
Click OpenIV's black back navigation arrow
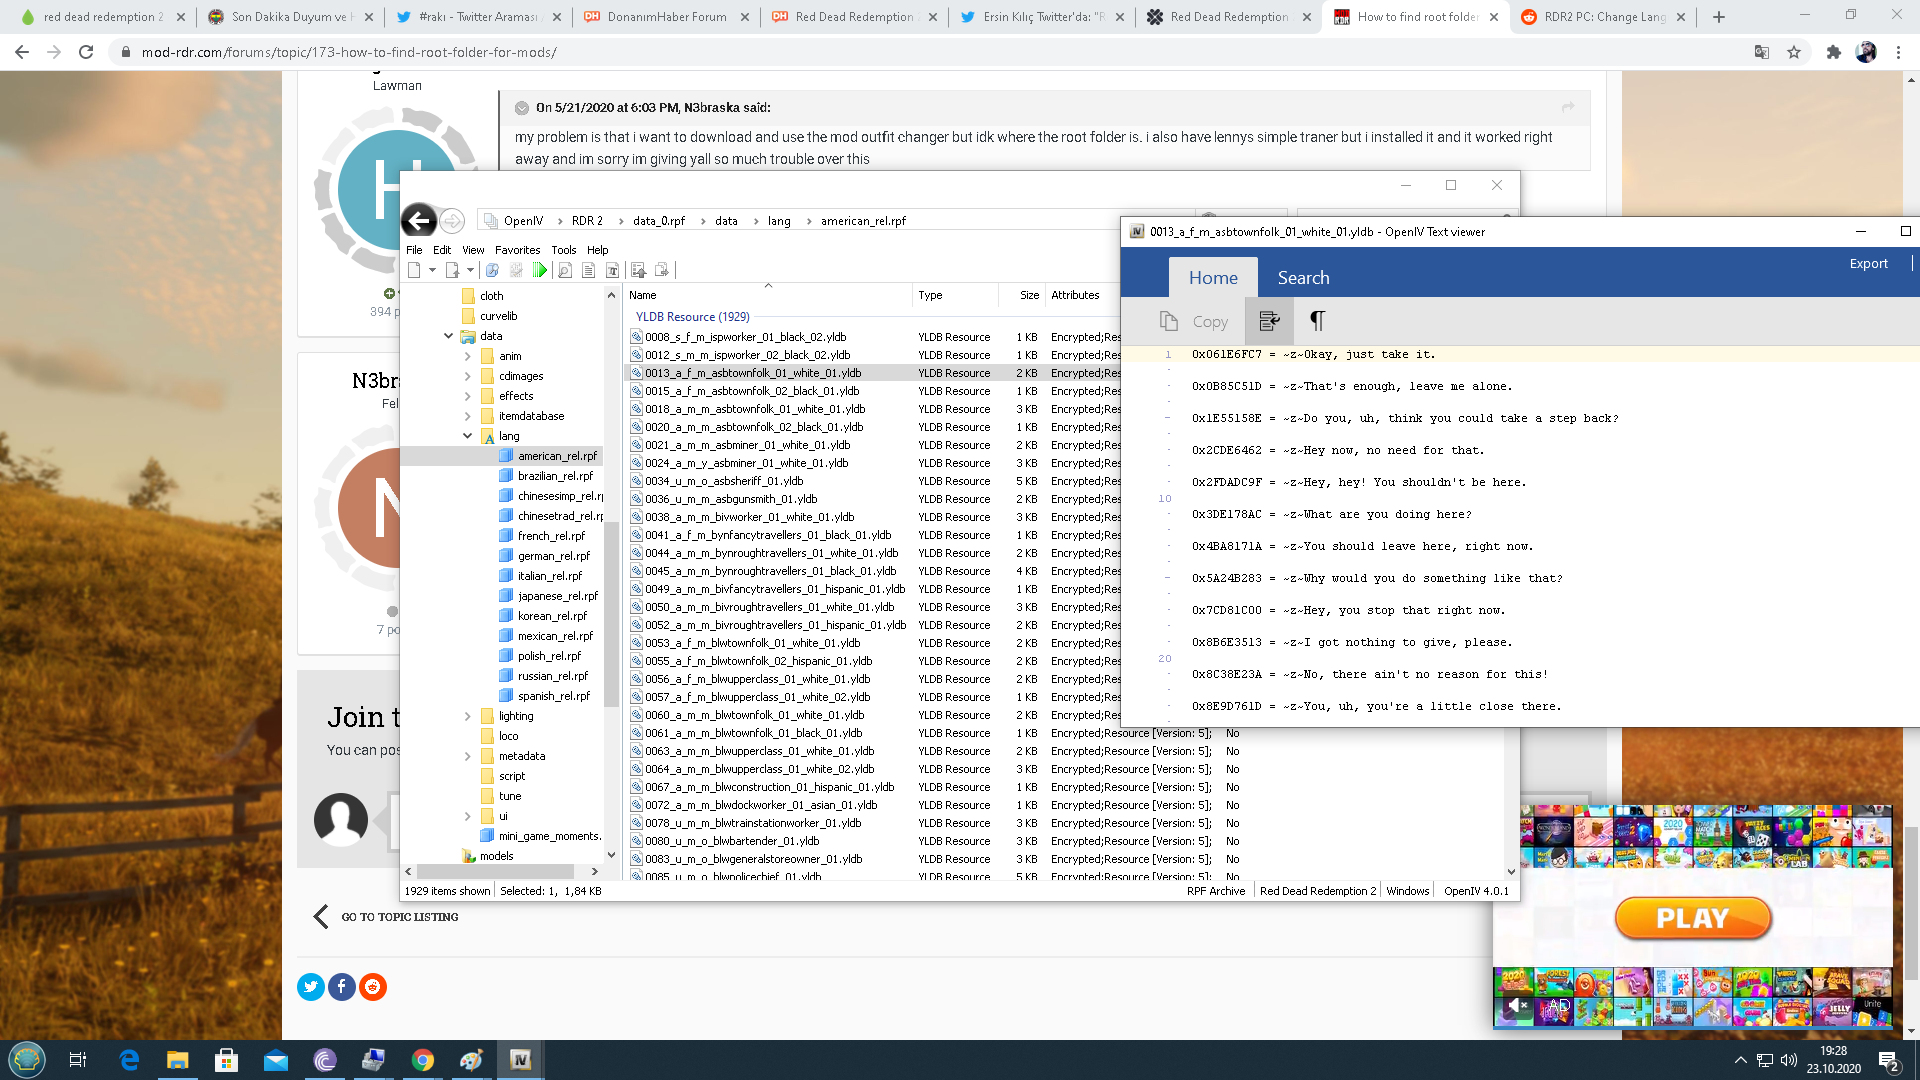tap(419, 220)
